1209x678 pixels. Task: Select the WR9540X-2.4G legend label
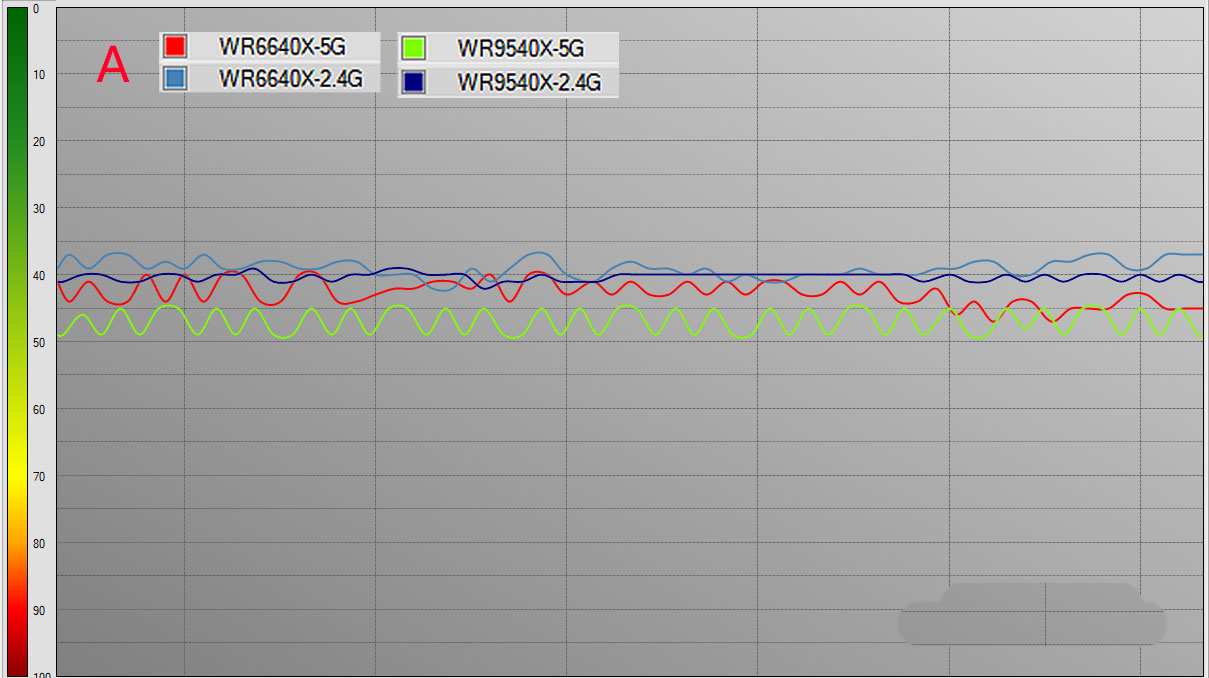click(x=529, y=82)
